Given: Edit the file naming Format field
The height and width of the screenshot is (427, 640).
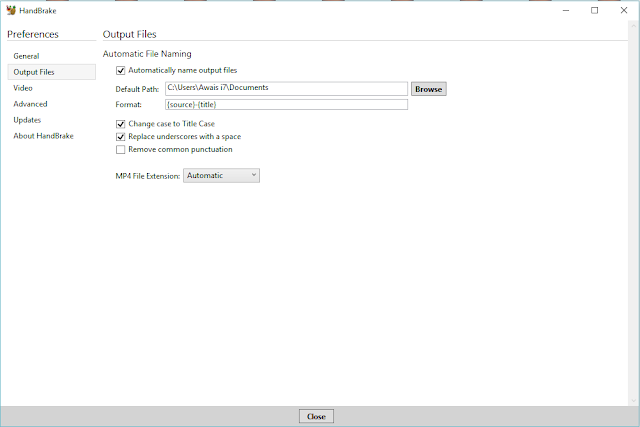Looking at the screenshot, I should [x=286, y=105].
